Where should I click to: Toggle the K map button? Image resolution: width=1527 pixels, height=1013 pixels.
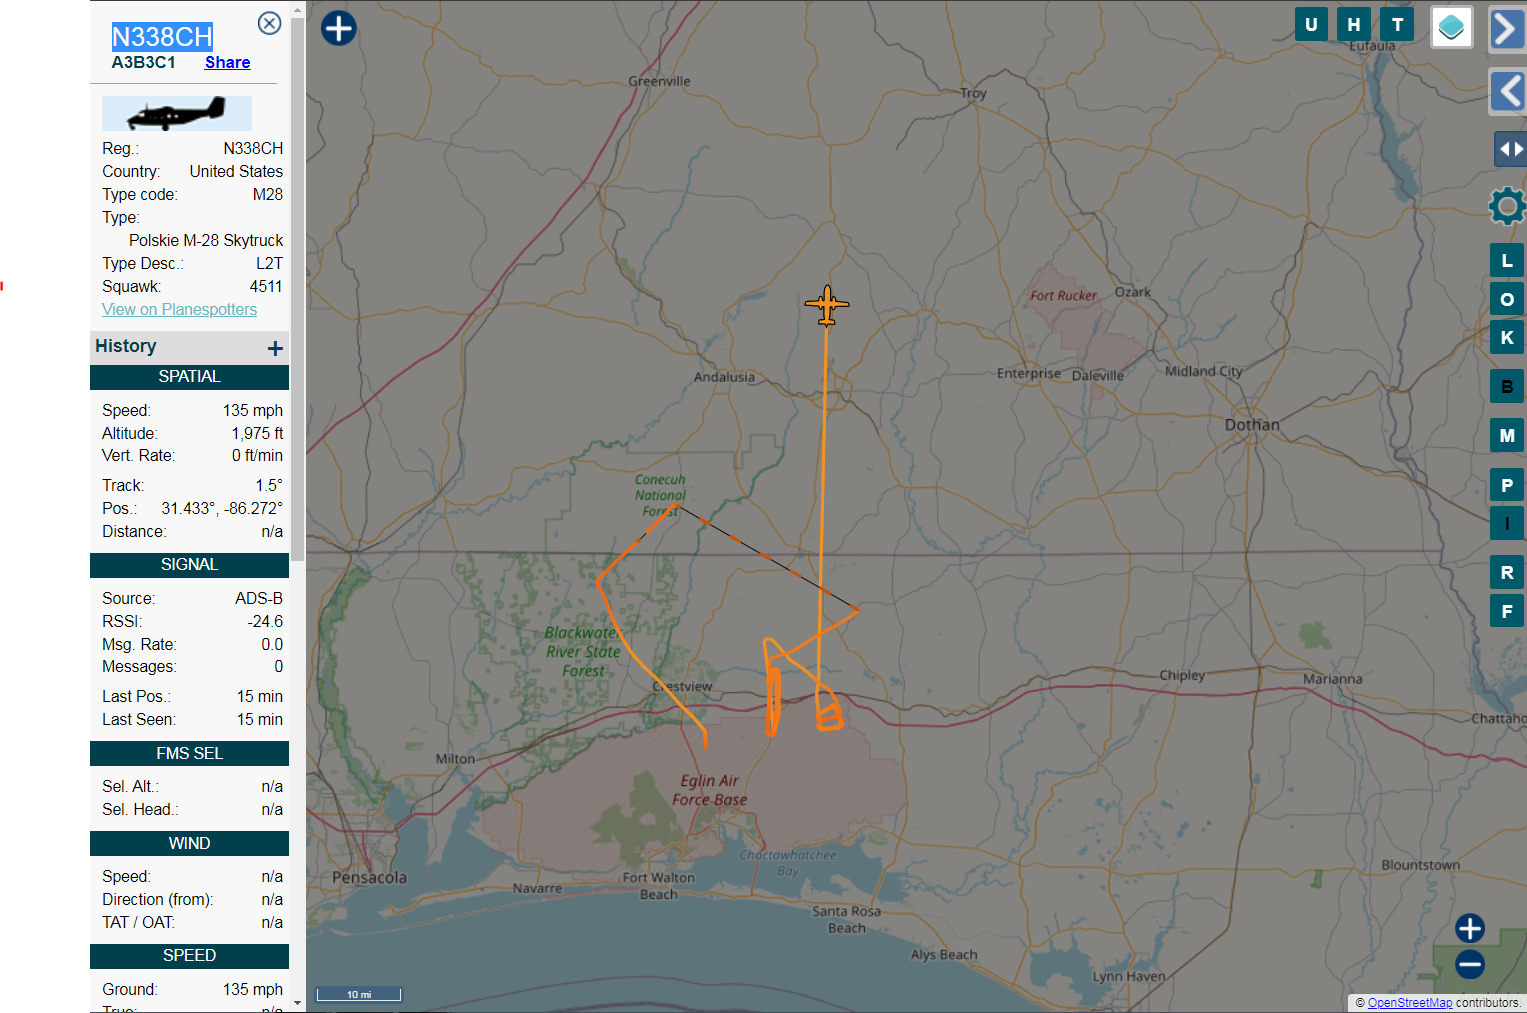pos(1507,337)
